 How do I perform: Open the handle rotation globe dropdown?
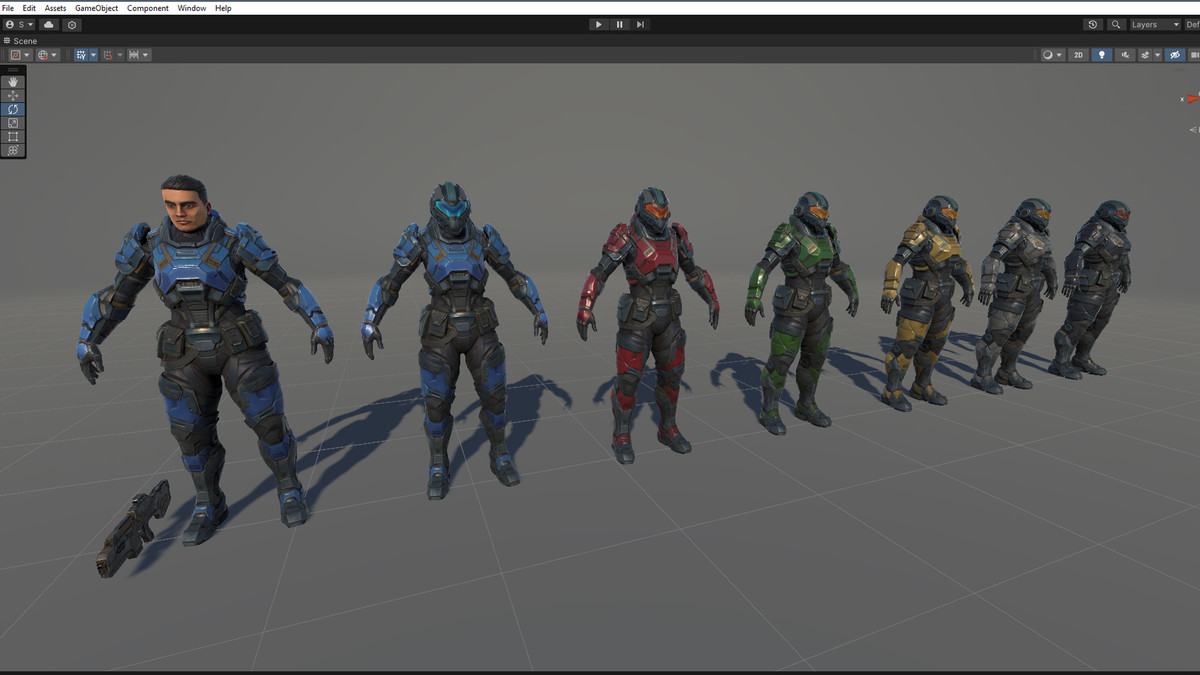[x=47, y=55]
